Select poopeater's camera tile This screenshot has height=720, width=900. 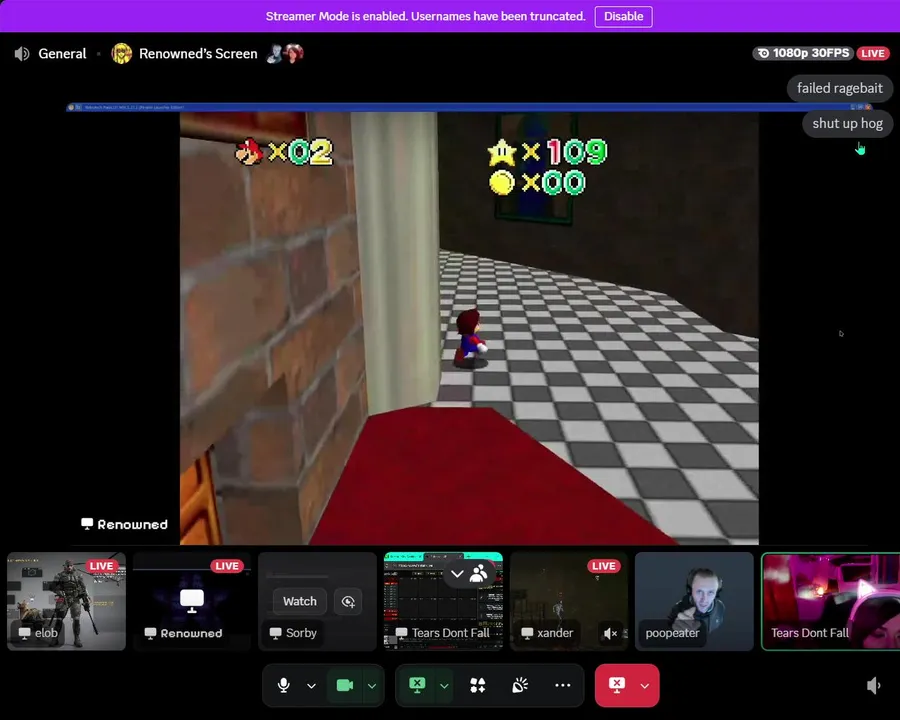click(x=694, y=601)
